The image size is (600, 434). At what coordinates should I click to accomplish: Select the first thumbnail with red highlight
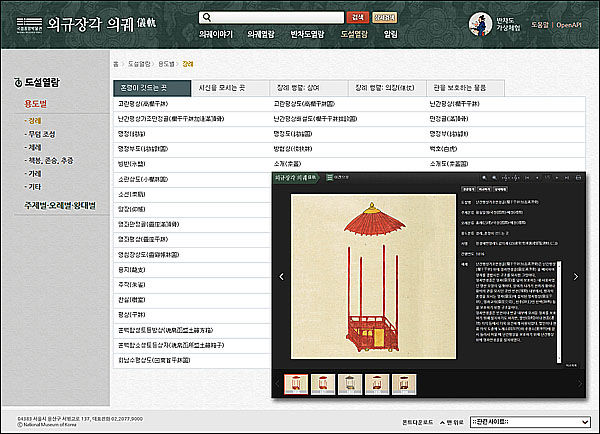click(296, 384)
